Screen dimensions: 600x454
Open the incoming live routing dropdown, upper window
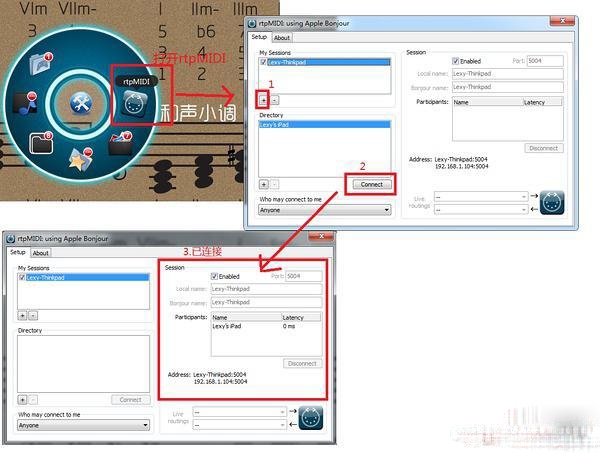coord(481,210)
